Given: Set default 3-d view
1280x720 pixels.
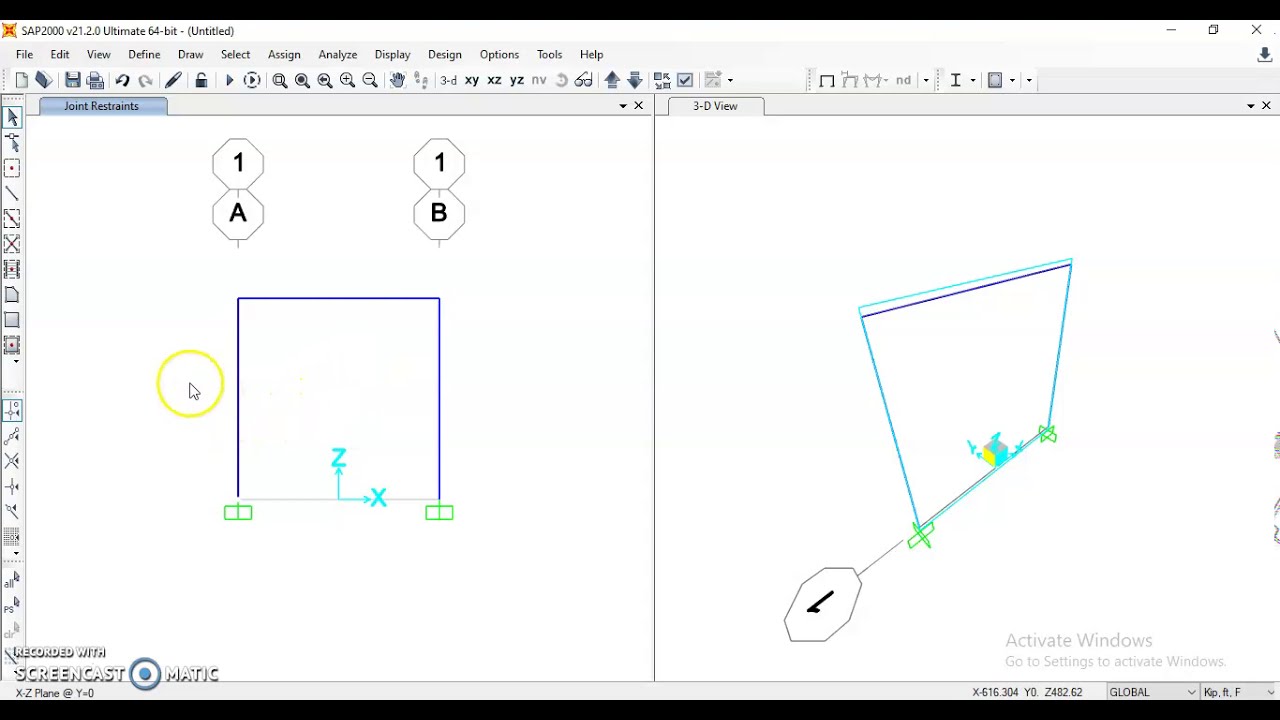Looking at the screenshot, I should tap(449, 80).
